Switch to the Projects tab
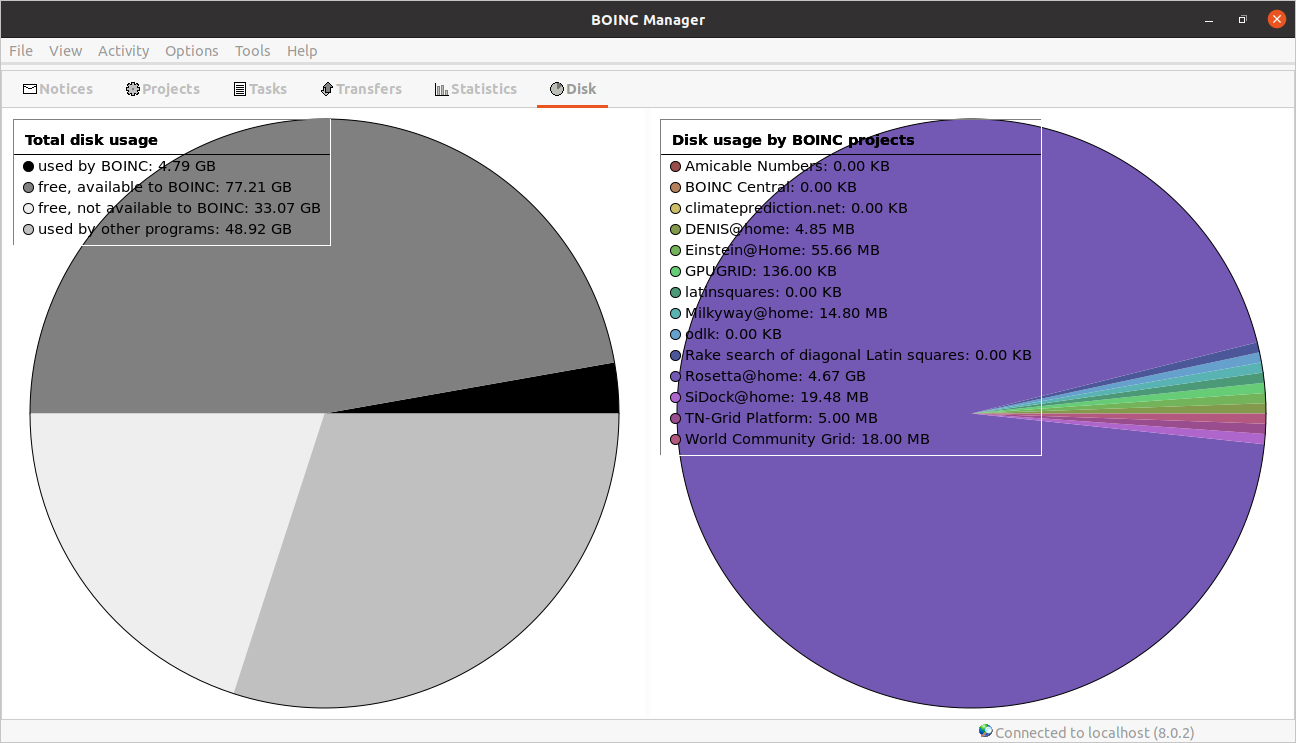The height and width of the screenshot is (743, 1296). tap(163, 89)
